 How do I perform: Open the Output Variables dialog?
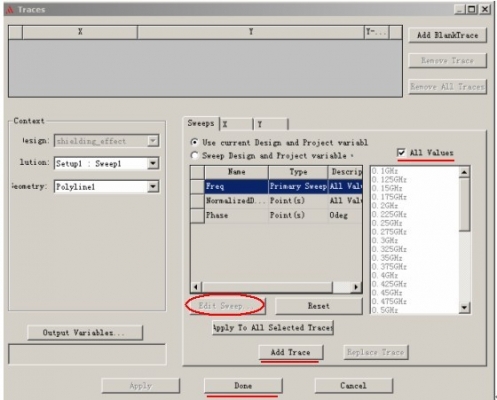pos(85,333)
